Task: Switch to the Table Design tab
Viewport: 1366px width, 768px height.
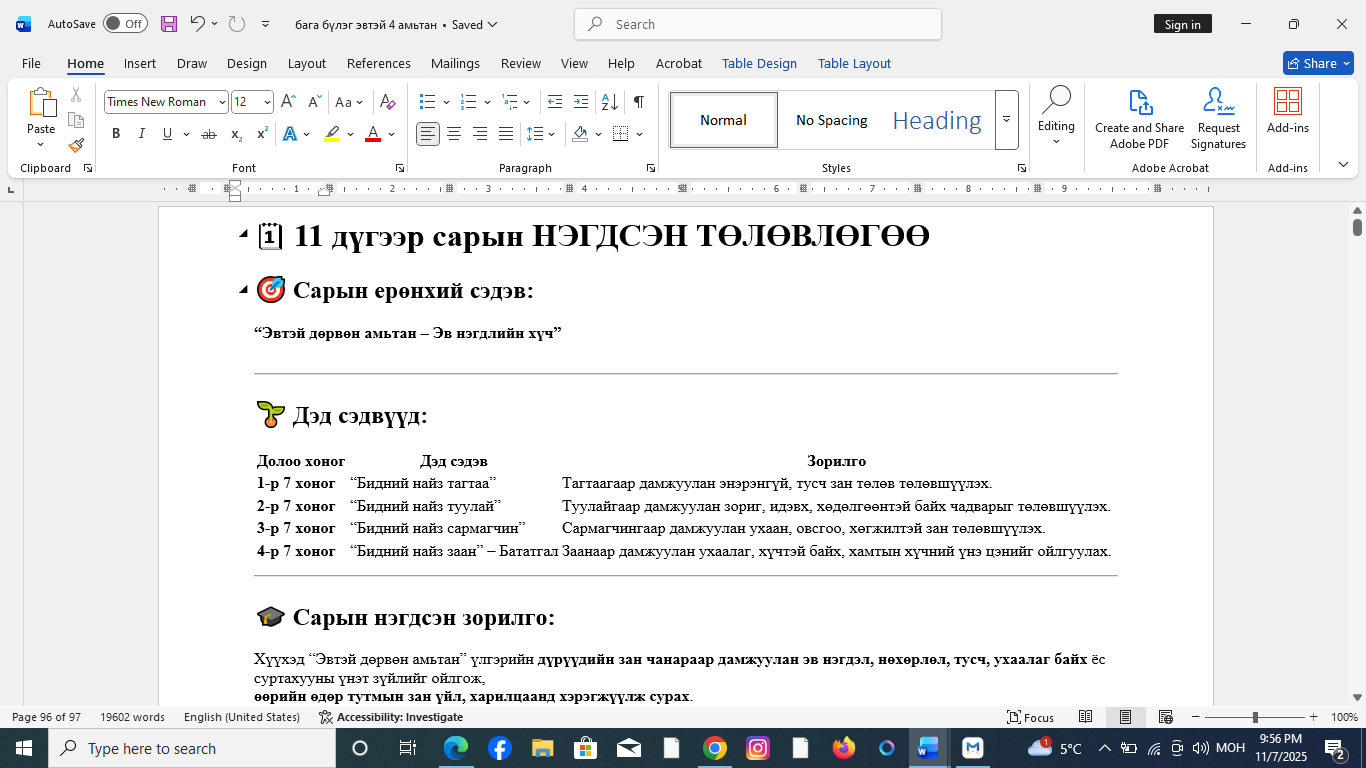Action: coord(759,63)
